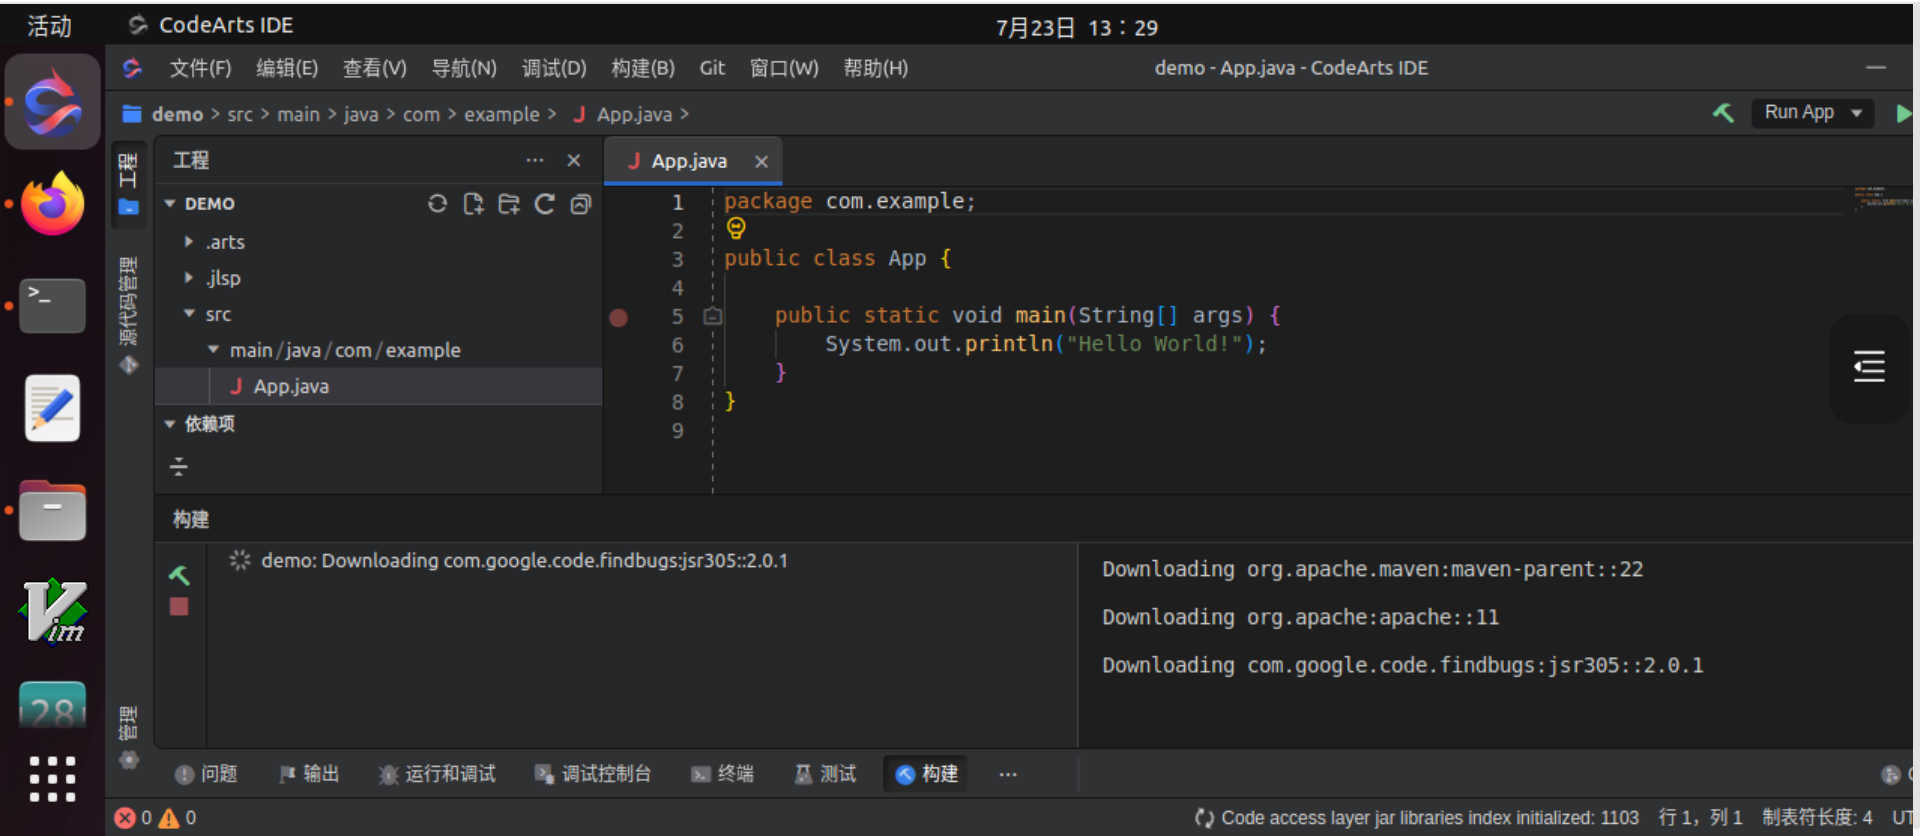Expand the .arts folder
The image size is (1920, 836).
point(189,242)
